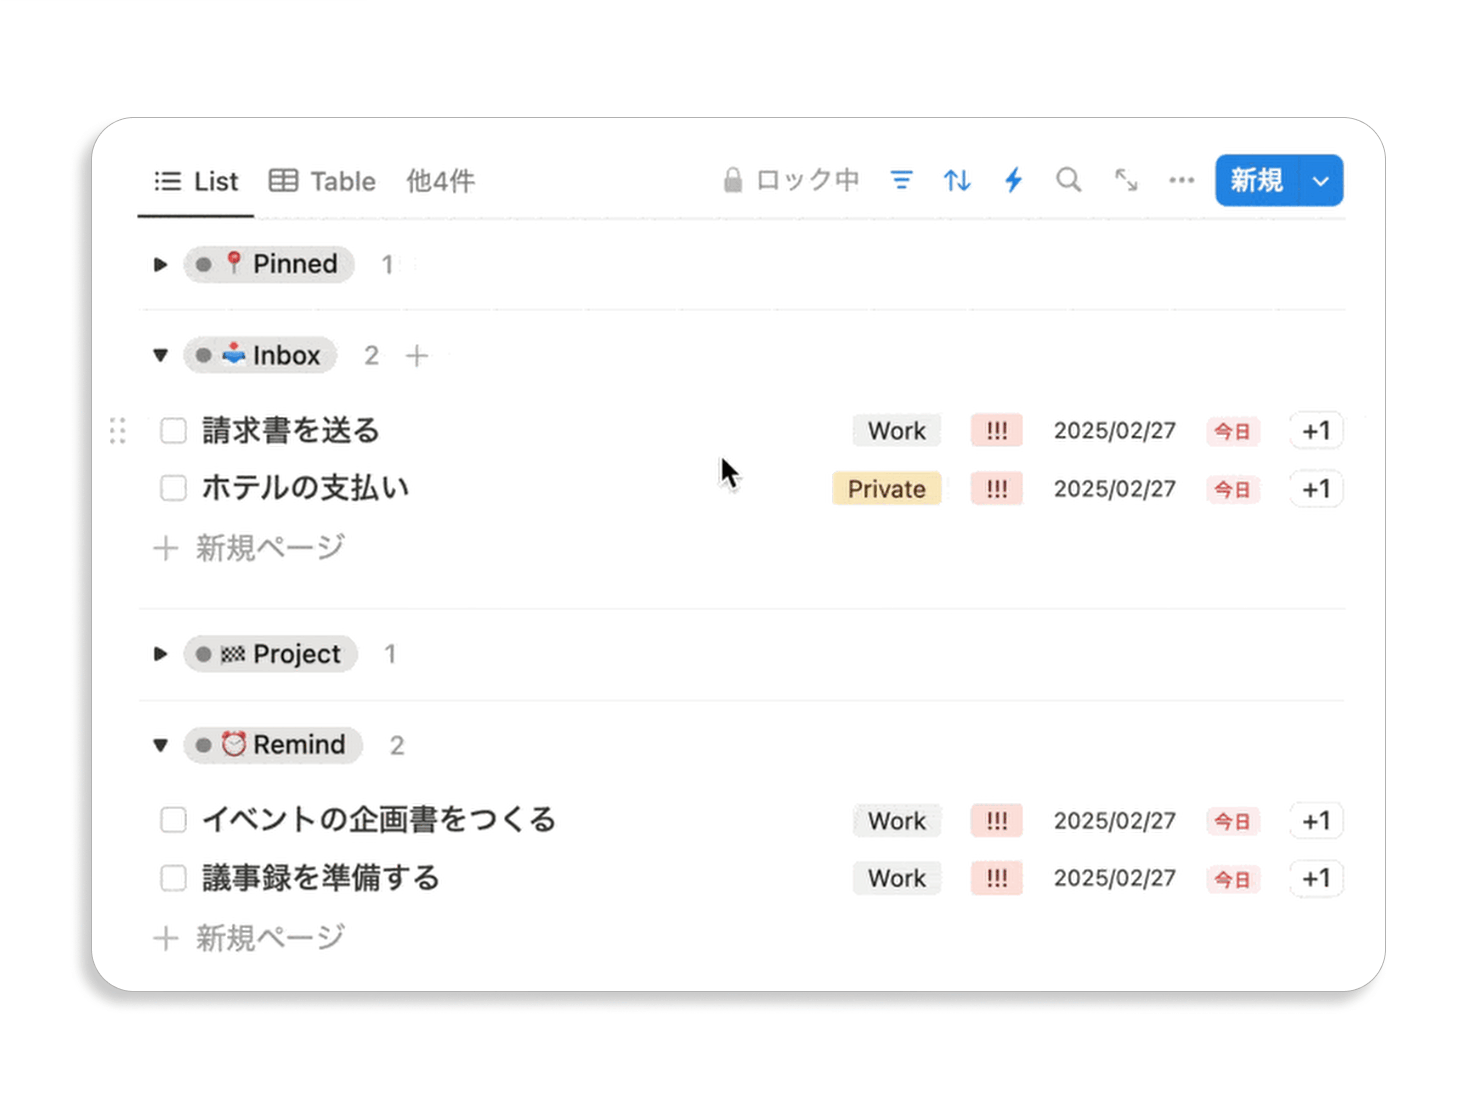
Task: Click the sort arrows icon
Action: 957,180
